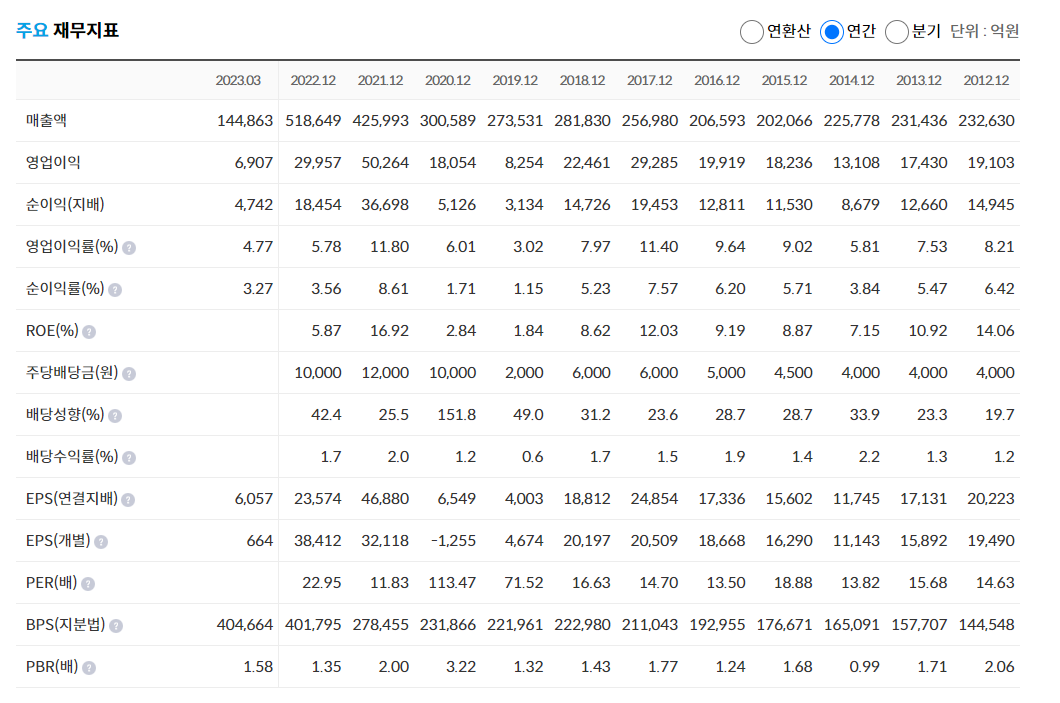Select the 연간 radio button
Screen dimensions: 1060x703
pyautogui.click(x=832, y=32)
